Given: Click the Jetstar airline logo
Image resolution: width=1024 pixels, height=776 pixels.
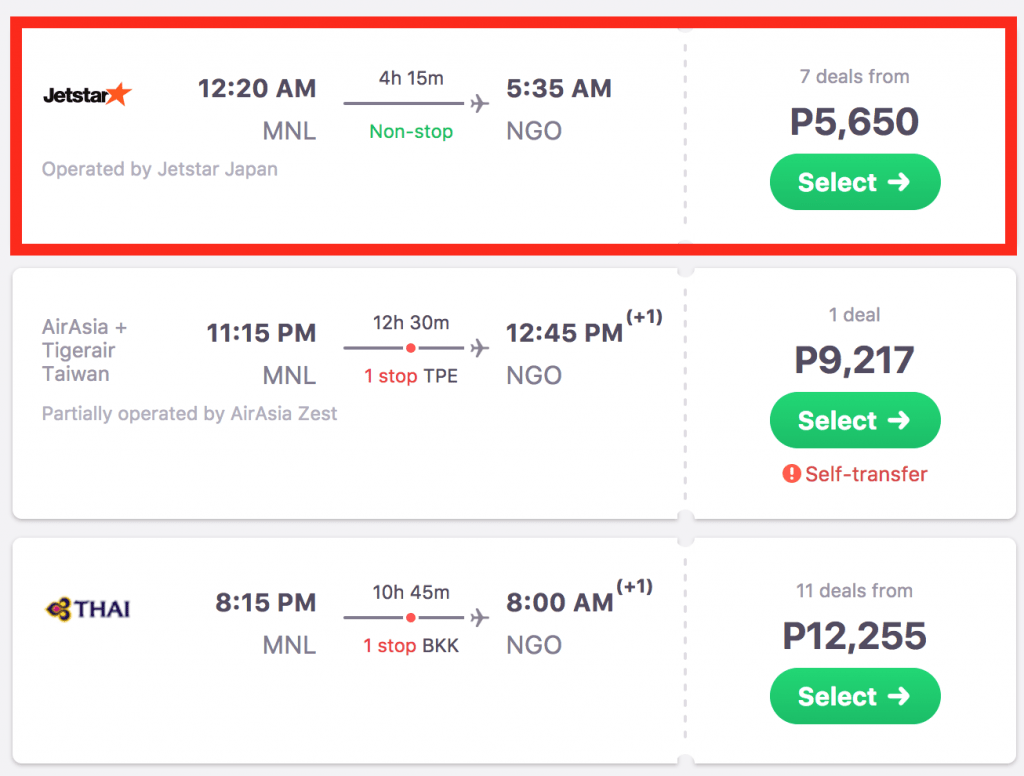Looking at the screenshot, I should [87, 96].
